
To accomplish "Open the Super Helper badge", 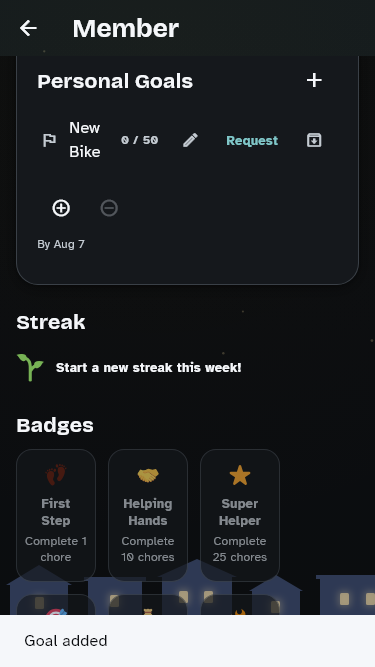I will pos(240,515).
